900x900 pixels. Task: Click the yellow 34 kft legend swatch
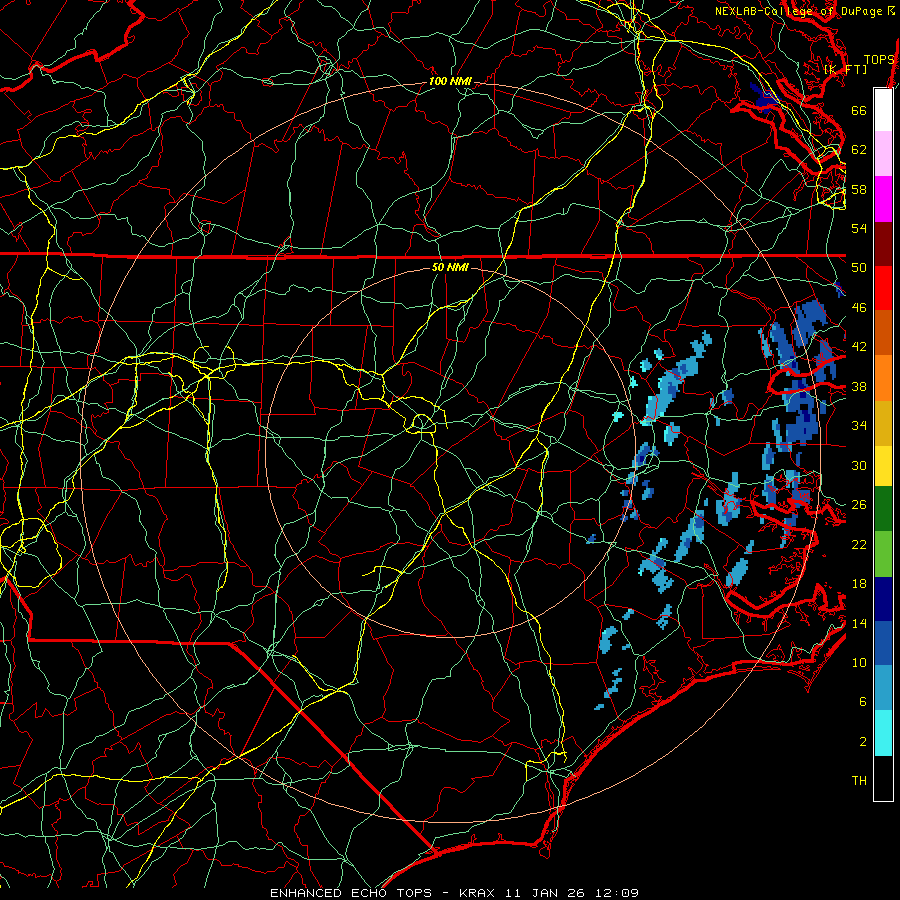coord(883,466)
